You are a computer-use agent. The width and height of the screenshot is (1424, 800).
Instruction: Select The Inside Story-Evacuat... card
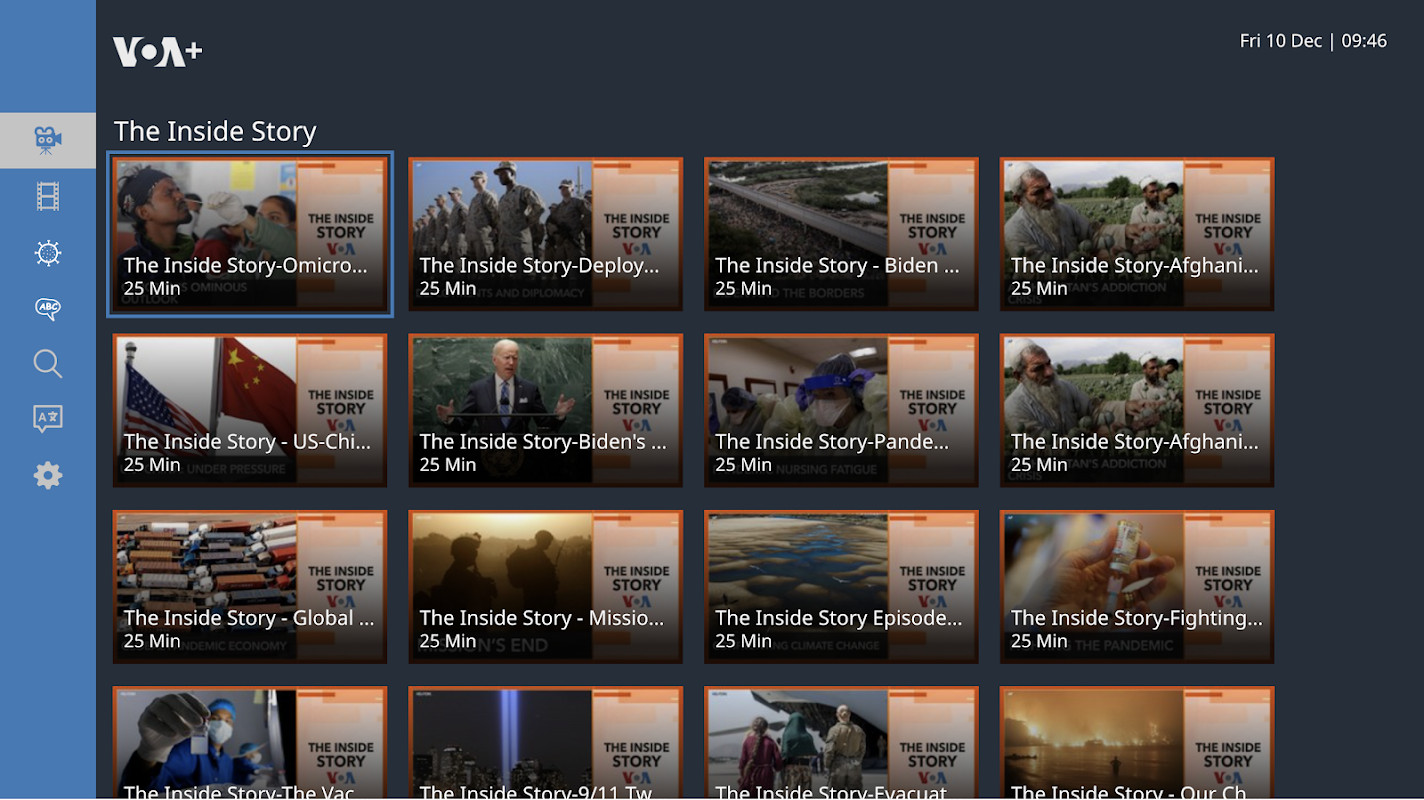point(842,743)
